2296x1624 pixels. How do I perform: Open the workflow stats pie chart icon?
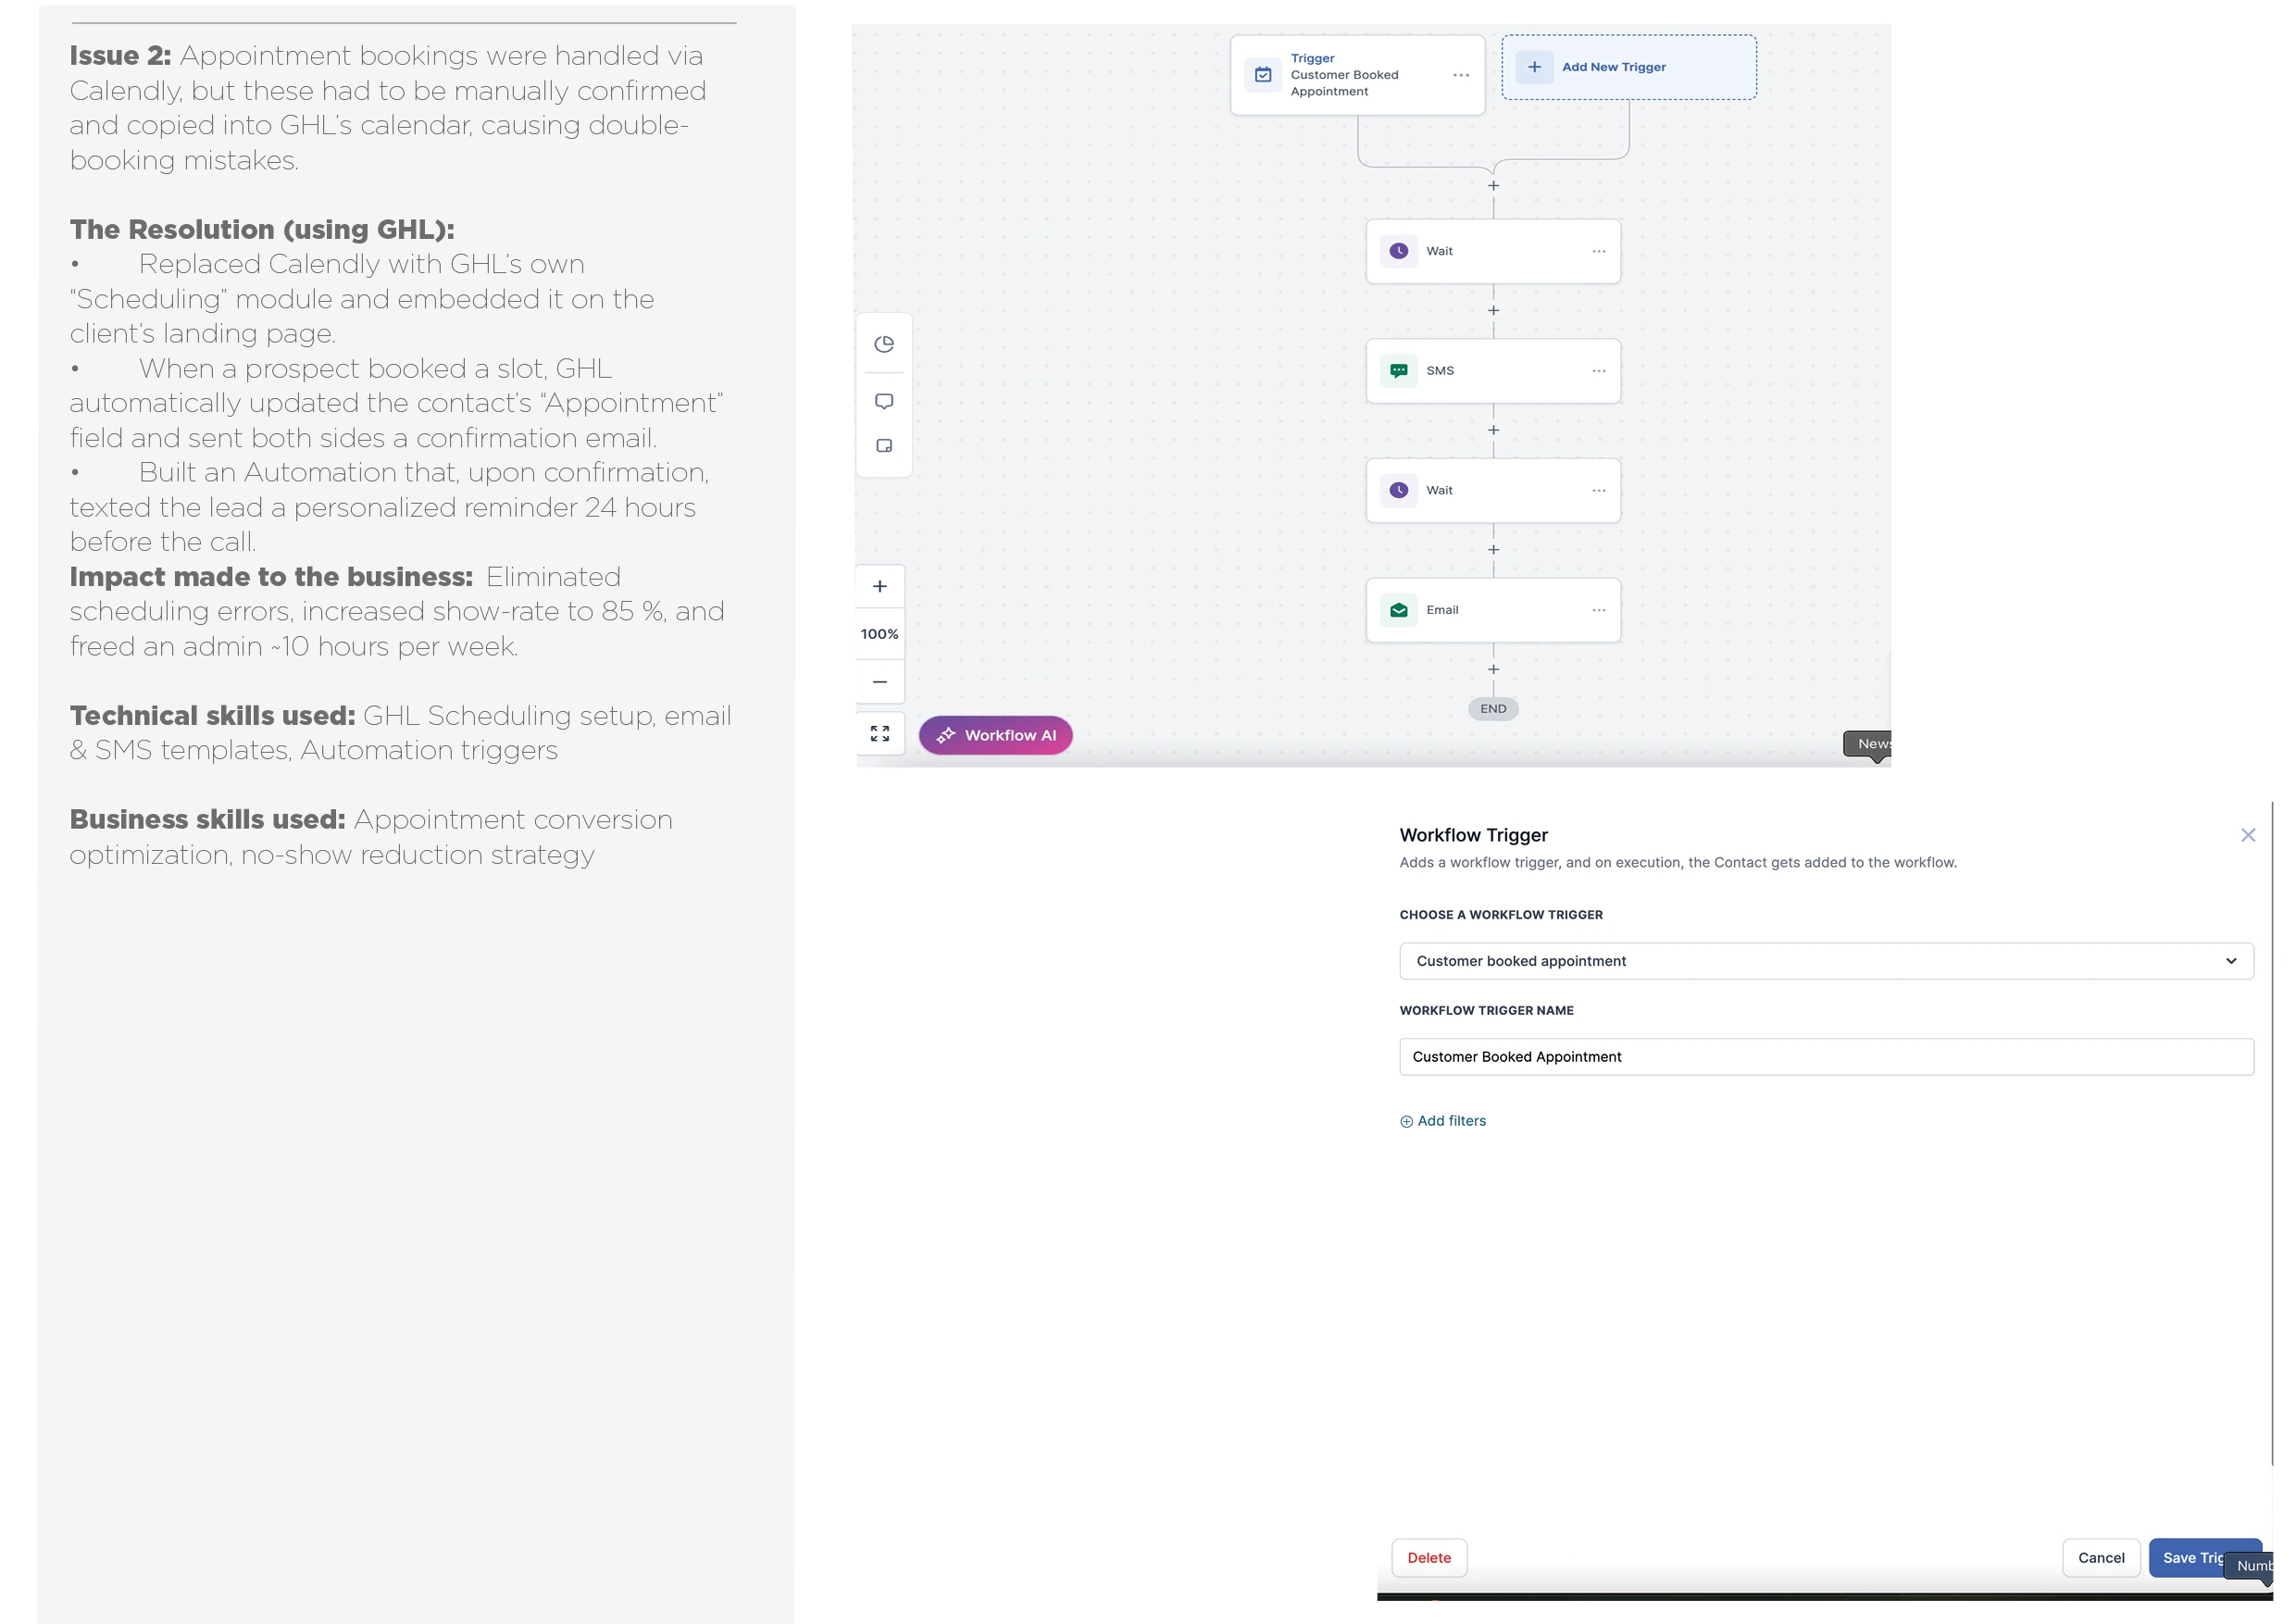pos(884,345)
